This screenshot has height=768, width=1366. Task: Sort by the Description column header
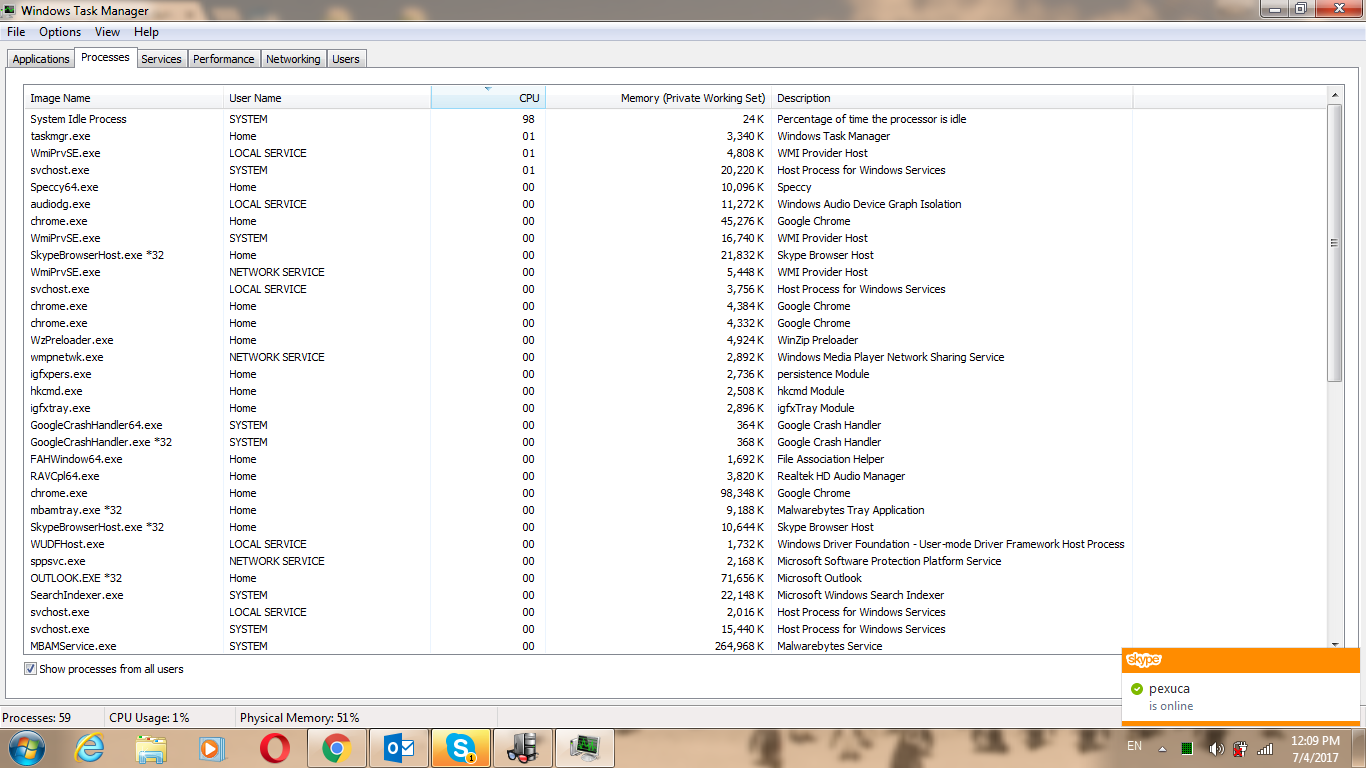(x=952, y=98)
